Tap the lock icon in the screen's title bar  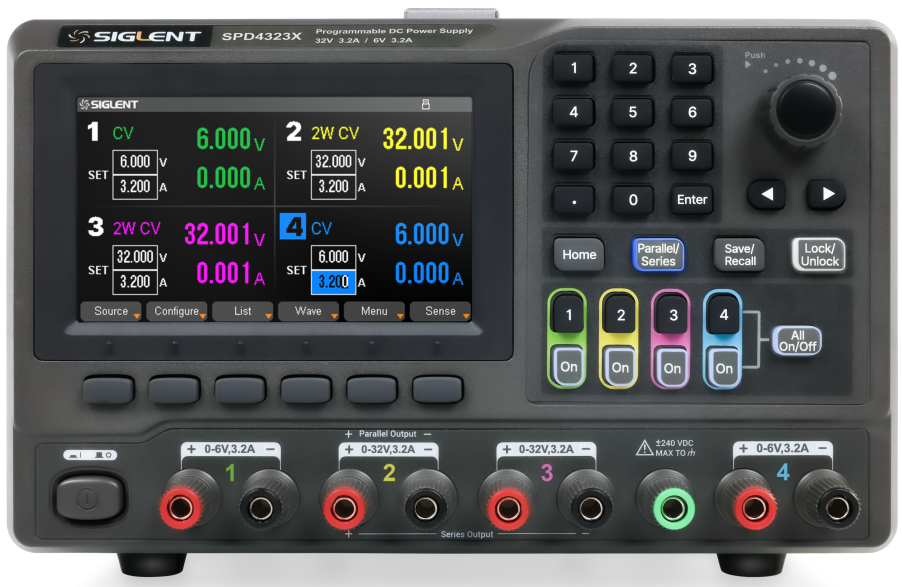(x=426, y=104)
